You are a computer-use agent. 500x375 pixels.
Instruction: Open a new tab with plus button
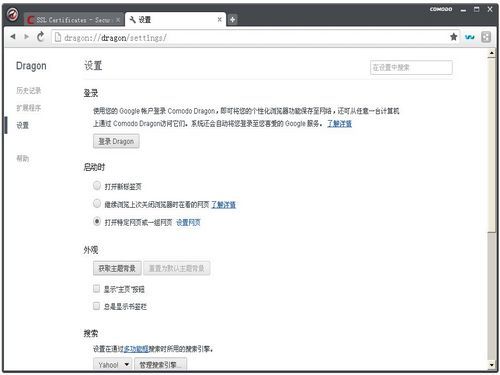click(x=232, y=20)
